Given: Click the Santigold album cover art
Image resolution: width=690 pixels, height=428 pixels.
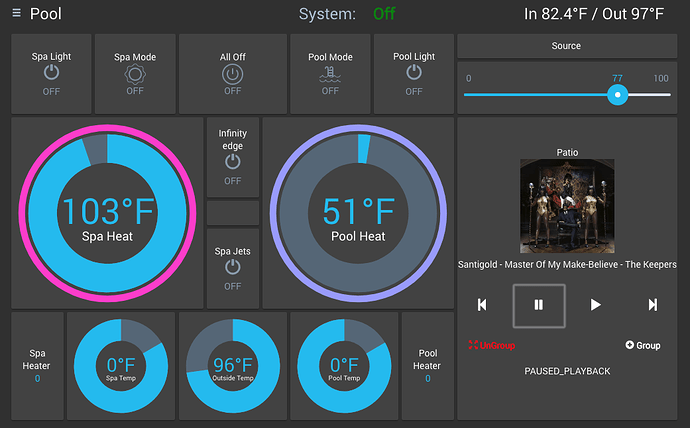Looking at the screenshot, I should [567, 206].
